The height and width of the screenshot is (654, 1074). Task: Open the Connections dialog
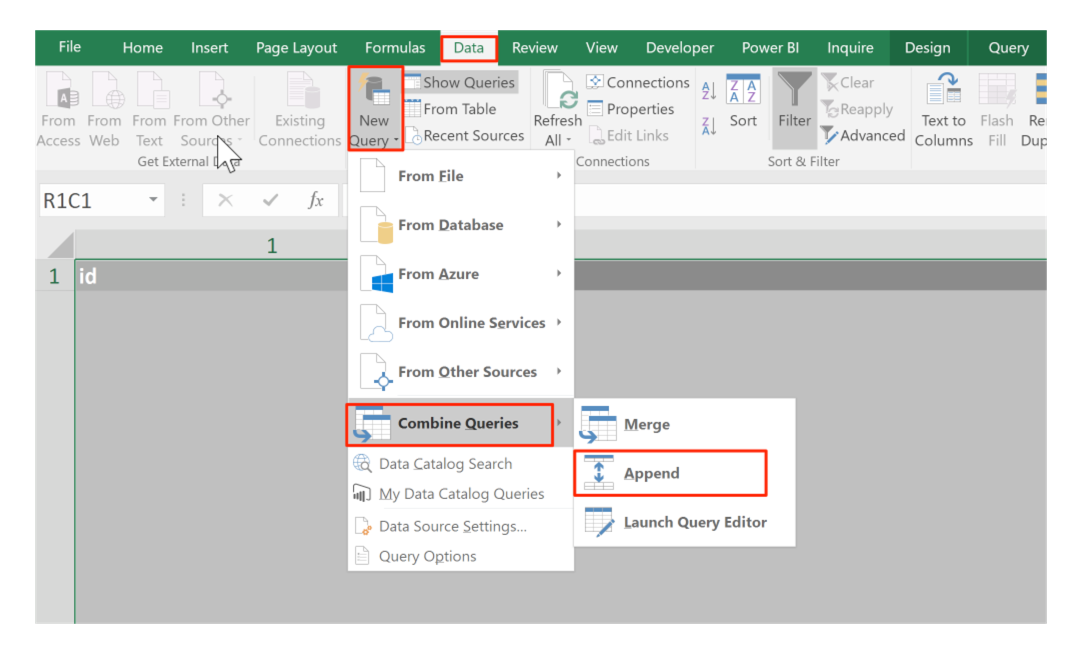pos(638,82)
